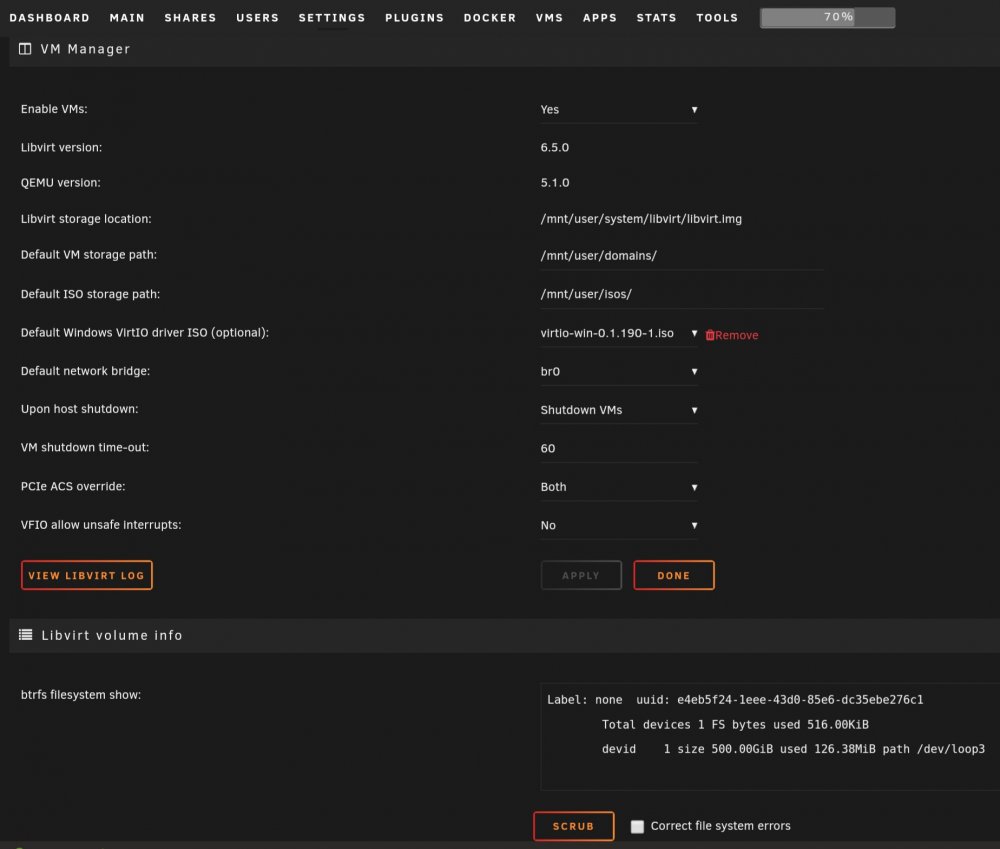Click the Default VM storage path field
This screenshot has height=849, width=1000.
[x=681, y=256]
